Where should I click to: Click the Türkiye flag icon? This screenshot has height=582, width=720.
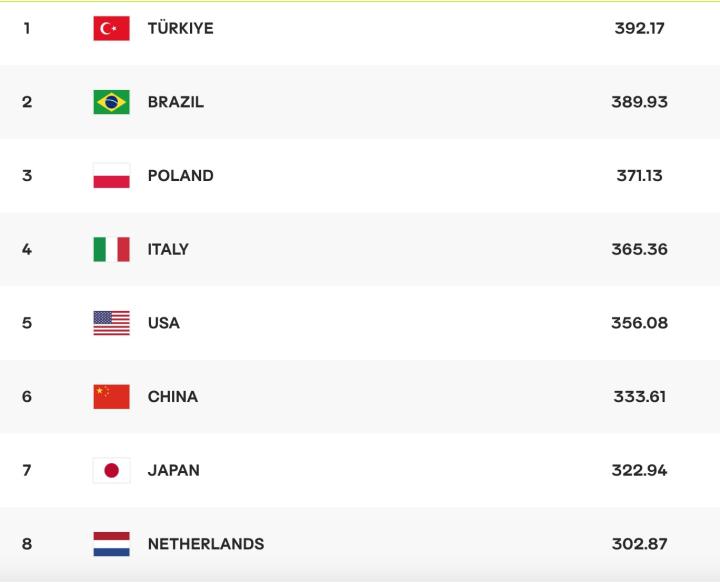[x=111, y=29]
